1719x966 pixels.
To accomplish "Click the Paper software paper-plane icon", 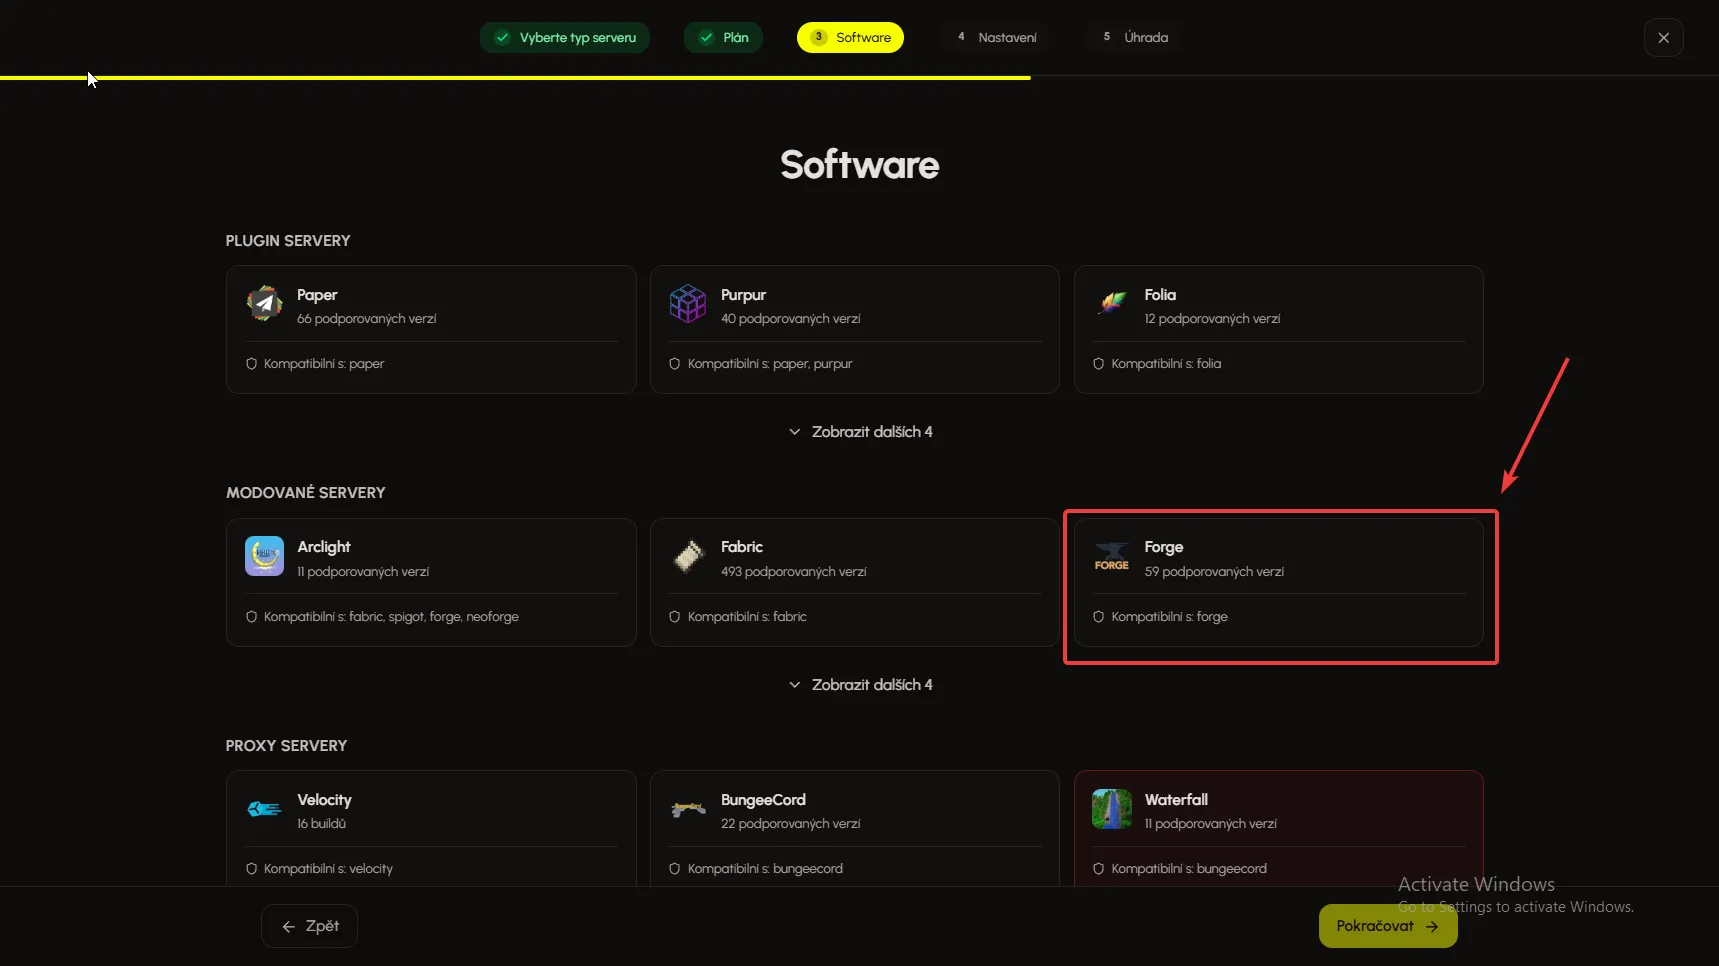I will 265,303.
